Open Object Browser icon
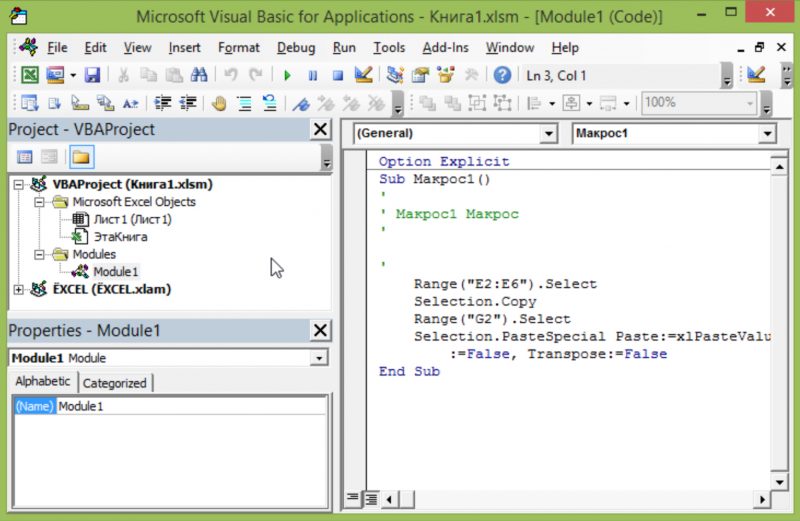Screen dimensions: 800x521 pyautogui.click(x=446, y=76)
